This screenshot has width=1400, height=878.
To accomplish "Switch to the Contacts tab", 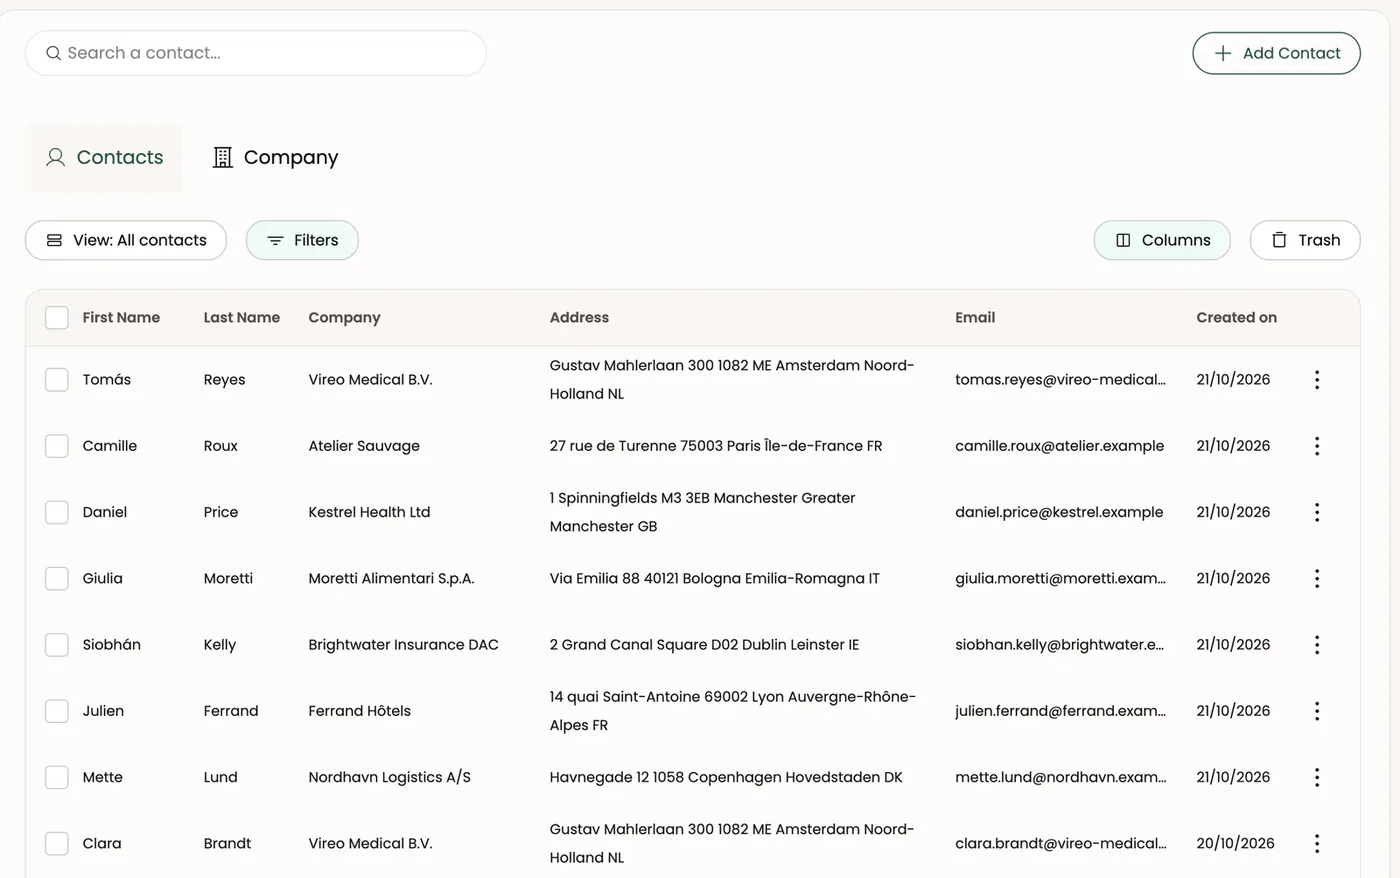I will pos(104,157).
